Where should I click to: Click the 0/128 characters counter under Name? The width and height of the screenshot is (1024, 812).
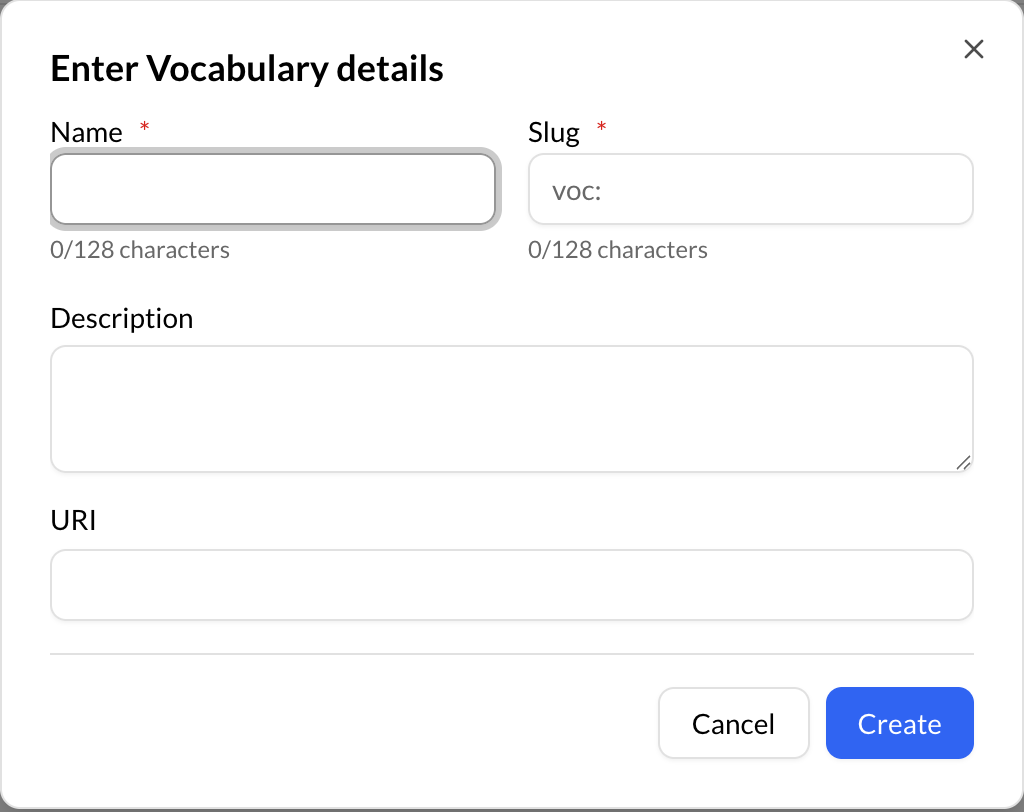(140, 249)
